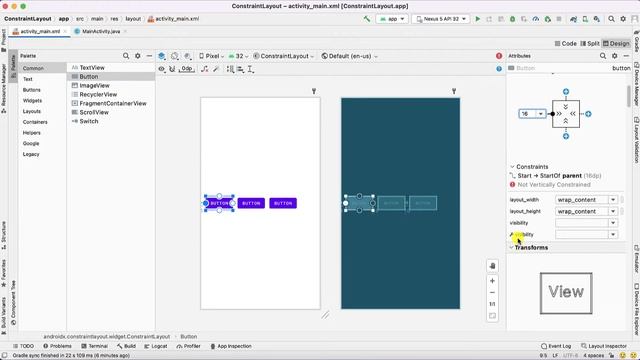Click the default margin 0dp button
Viewport: 640px width, 360px height.
pos(187,69)
